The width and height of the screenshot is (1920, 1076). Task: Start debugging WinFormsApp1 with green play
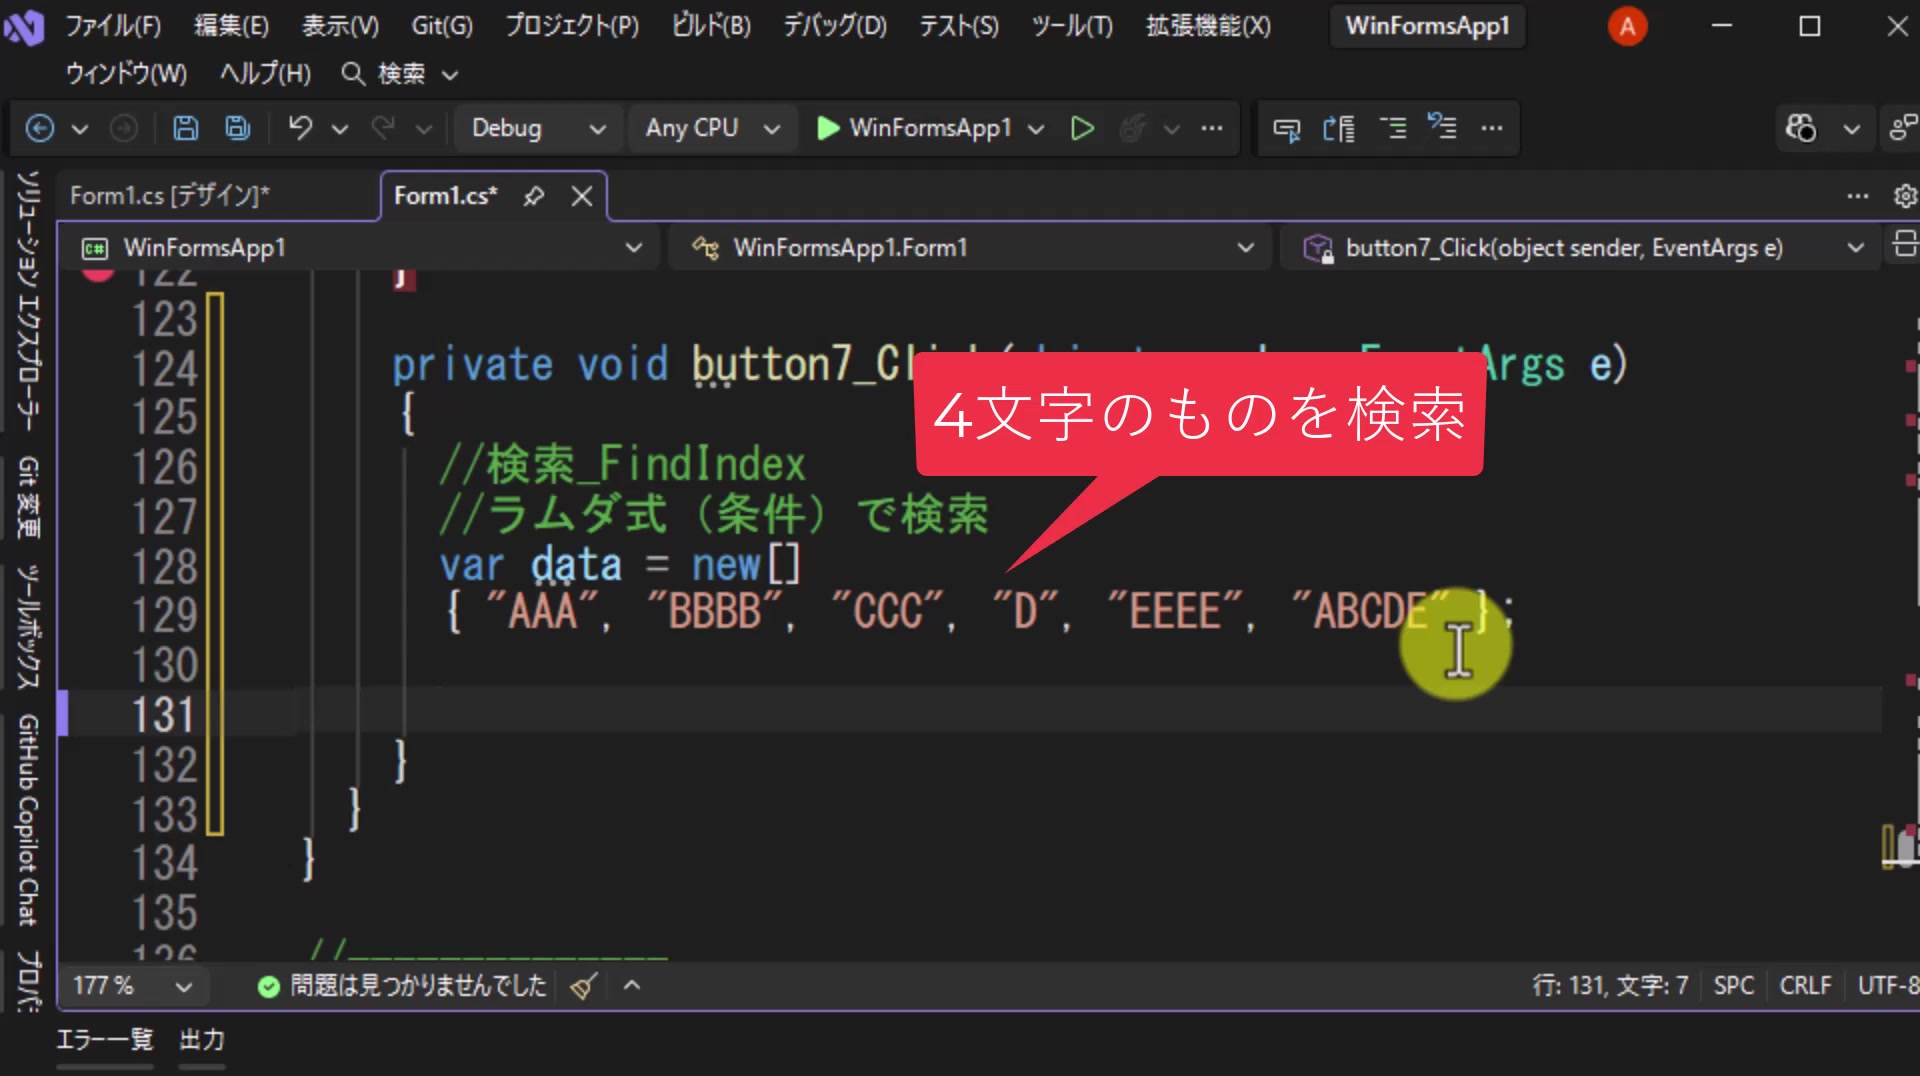point(827,128)
